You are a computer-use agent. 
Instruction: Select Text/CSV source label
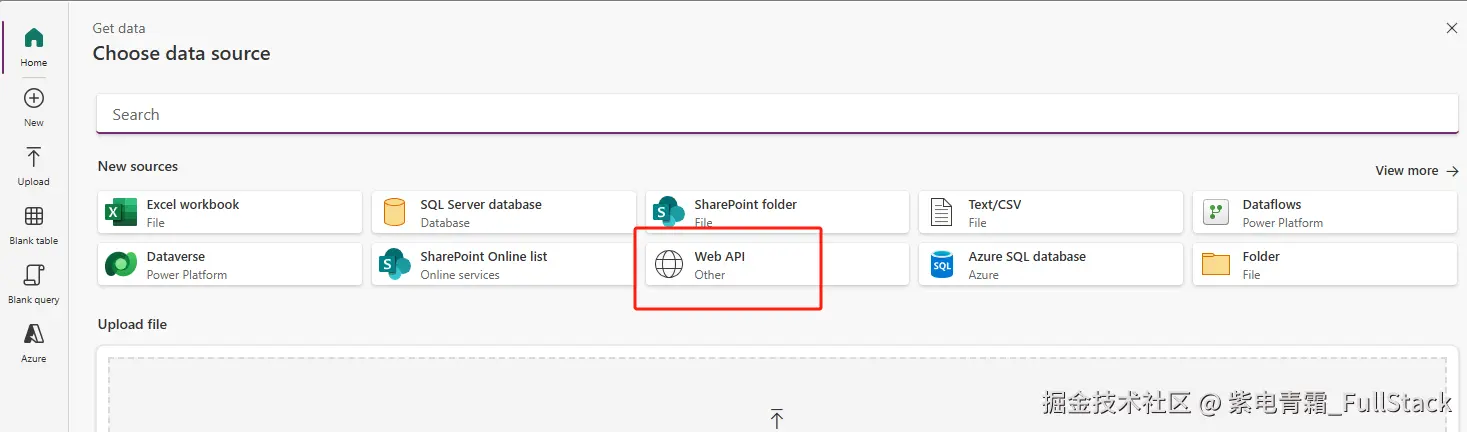coord(995,204)
